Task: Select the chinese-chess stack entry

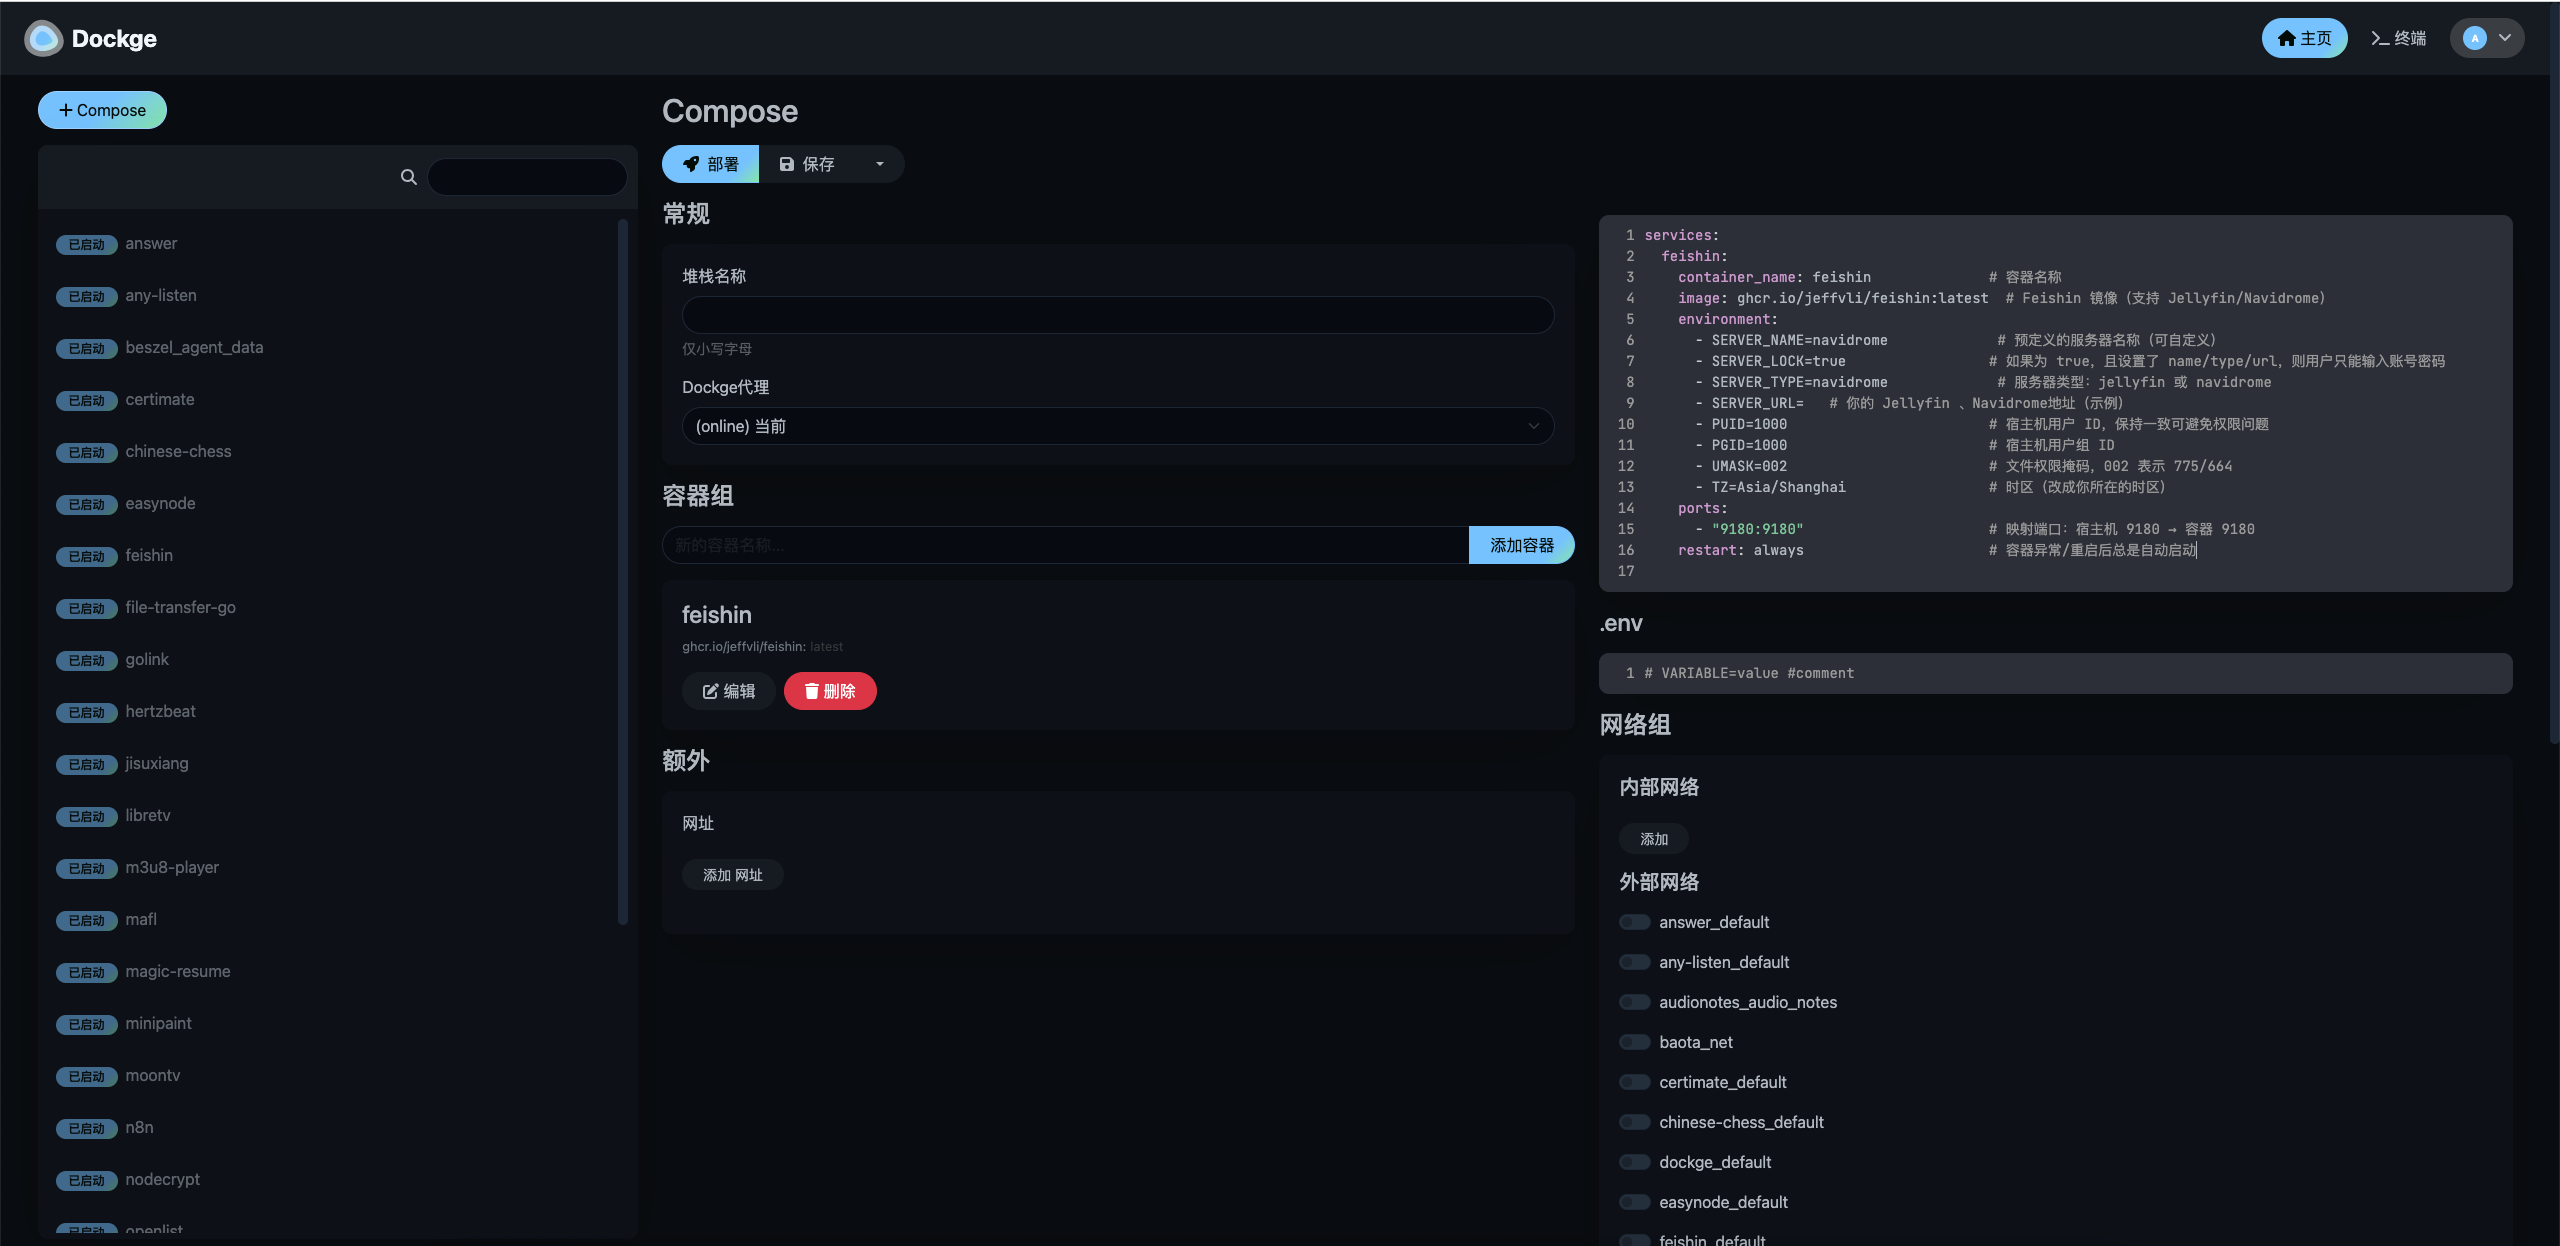Action: (178, 451)
